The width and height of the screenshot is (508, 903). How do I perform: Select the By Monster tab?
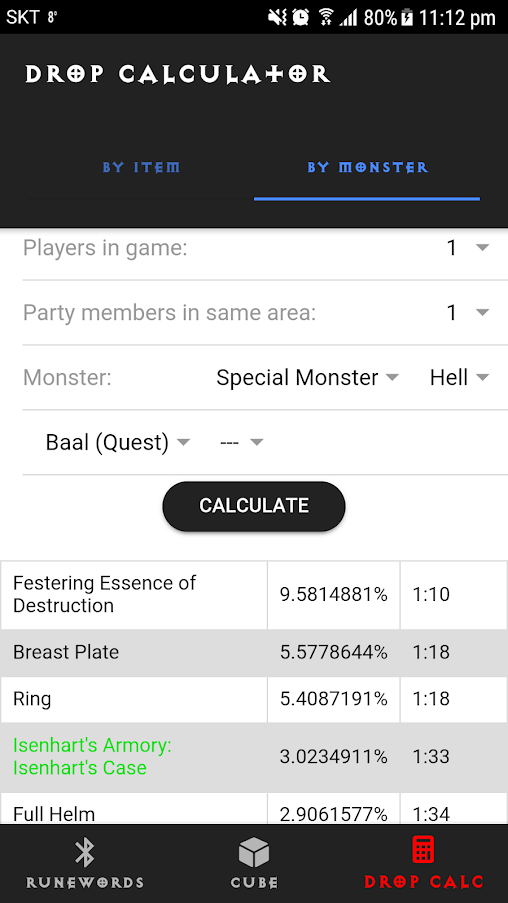(367, 168)
